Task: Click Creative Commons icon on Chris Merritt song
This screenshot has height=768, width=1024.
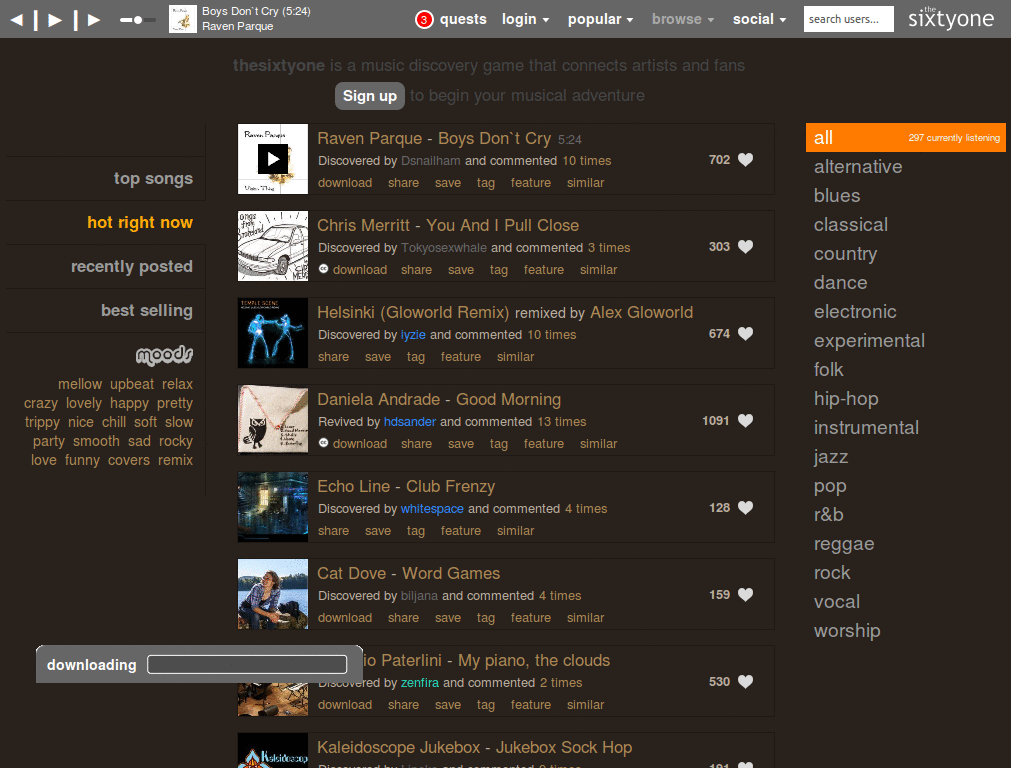Action: tap(323, 269)
